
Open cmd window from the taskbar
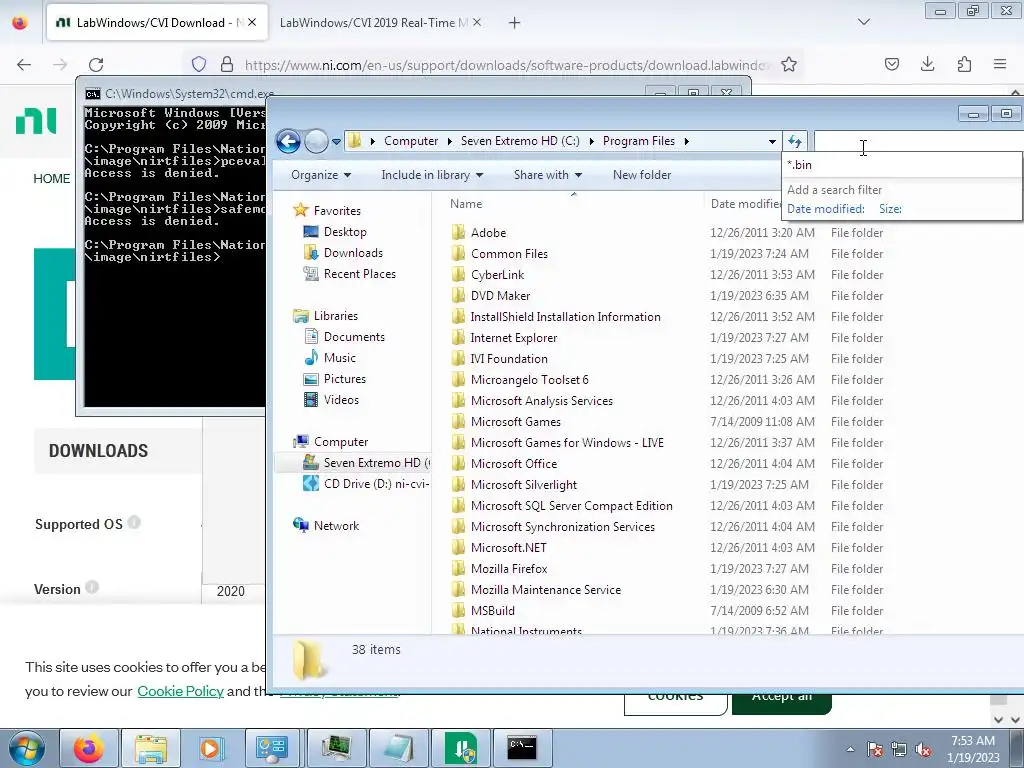522,748
